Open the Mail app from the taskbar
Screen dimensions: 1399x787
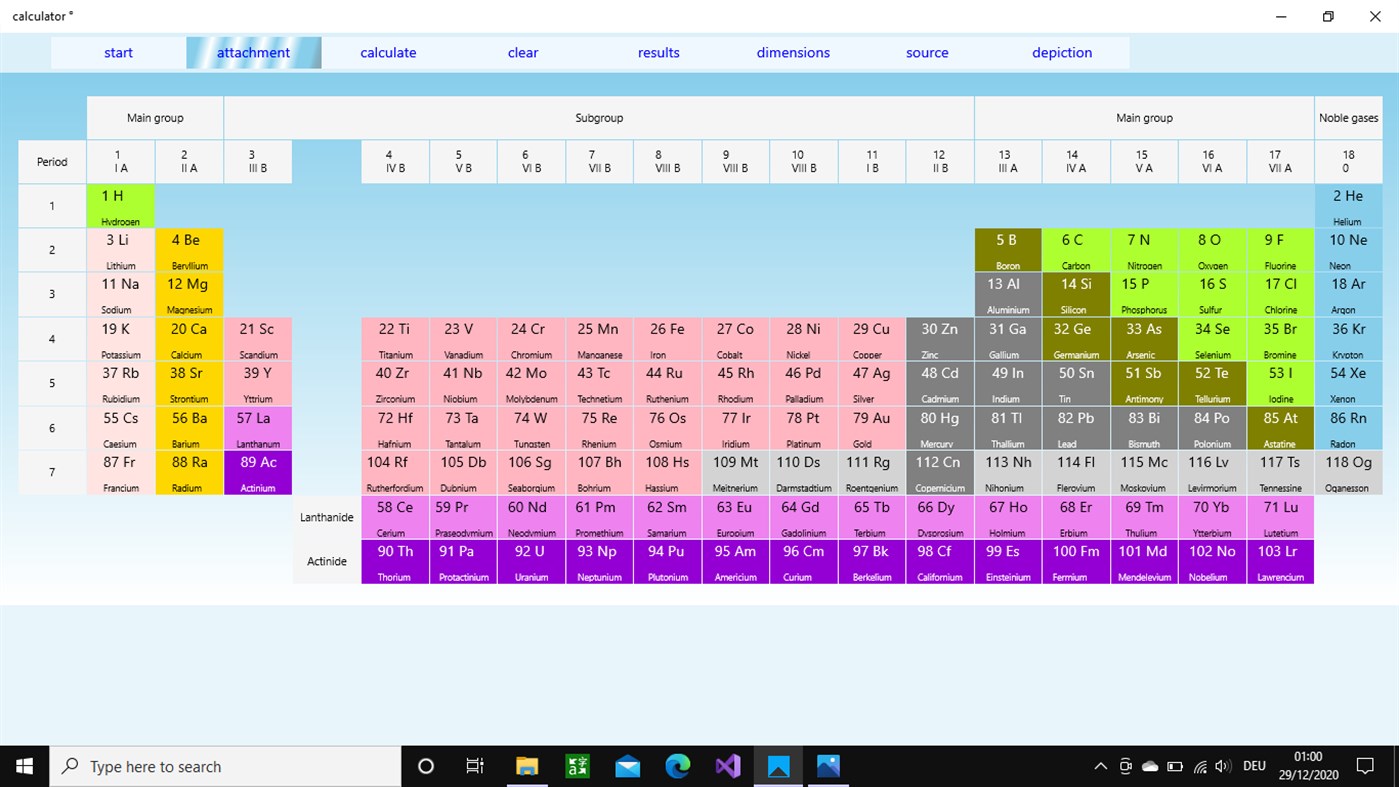627,766
